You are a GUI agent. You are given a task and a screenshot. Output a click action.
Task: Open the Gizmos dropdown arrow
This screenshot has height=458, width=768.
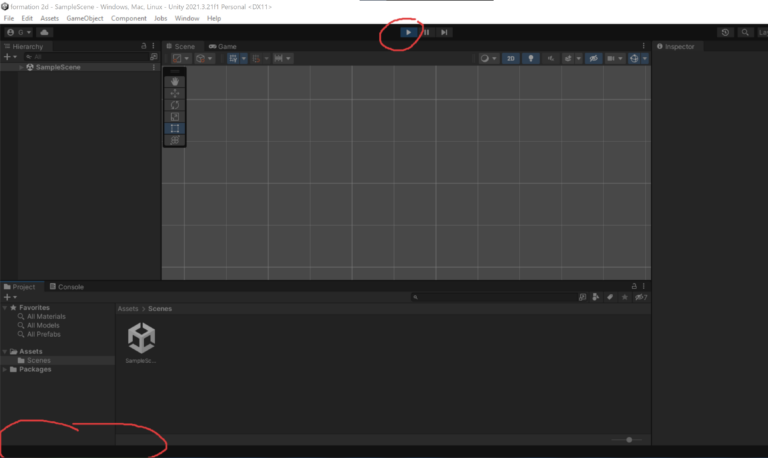click(645, 58)
